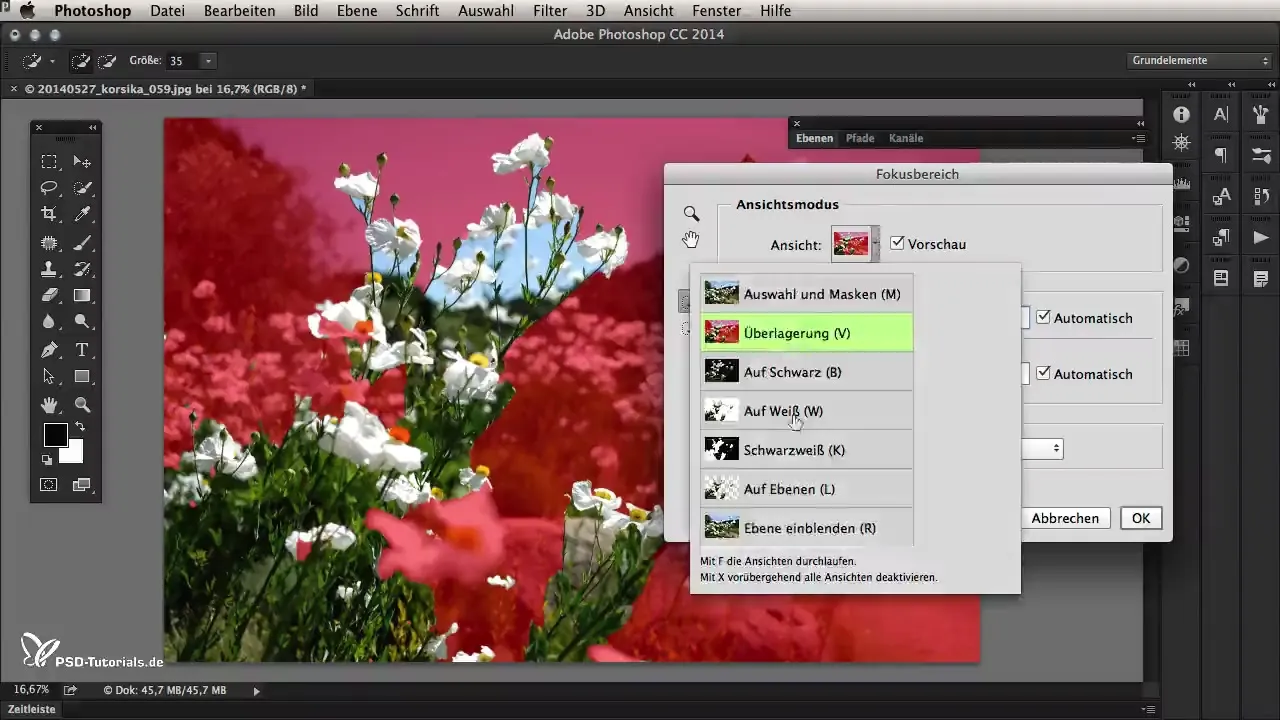Select the Lasso tool

click(x=48, y=188)
